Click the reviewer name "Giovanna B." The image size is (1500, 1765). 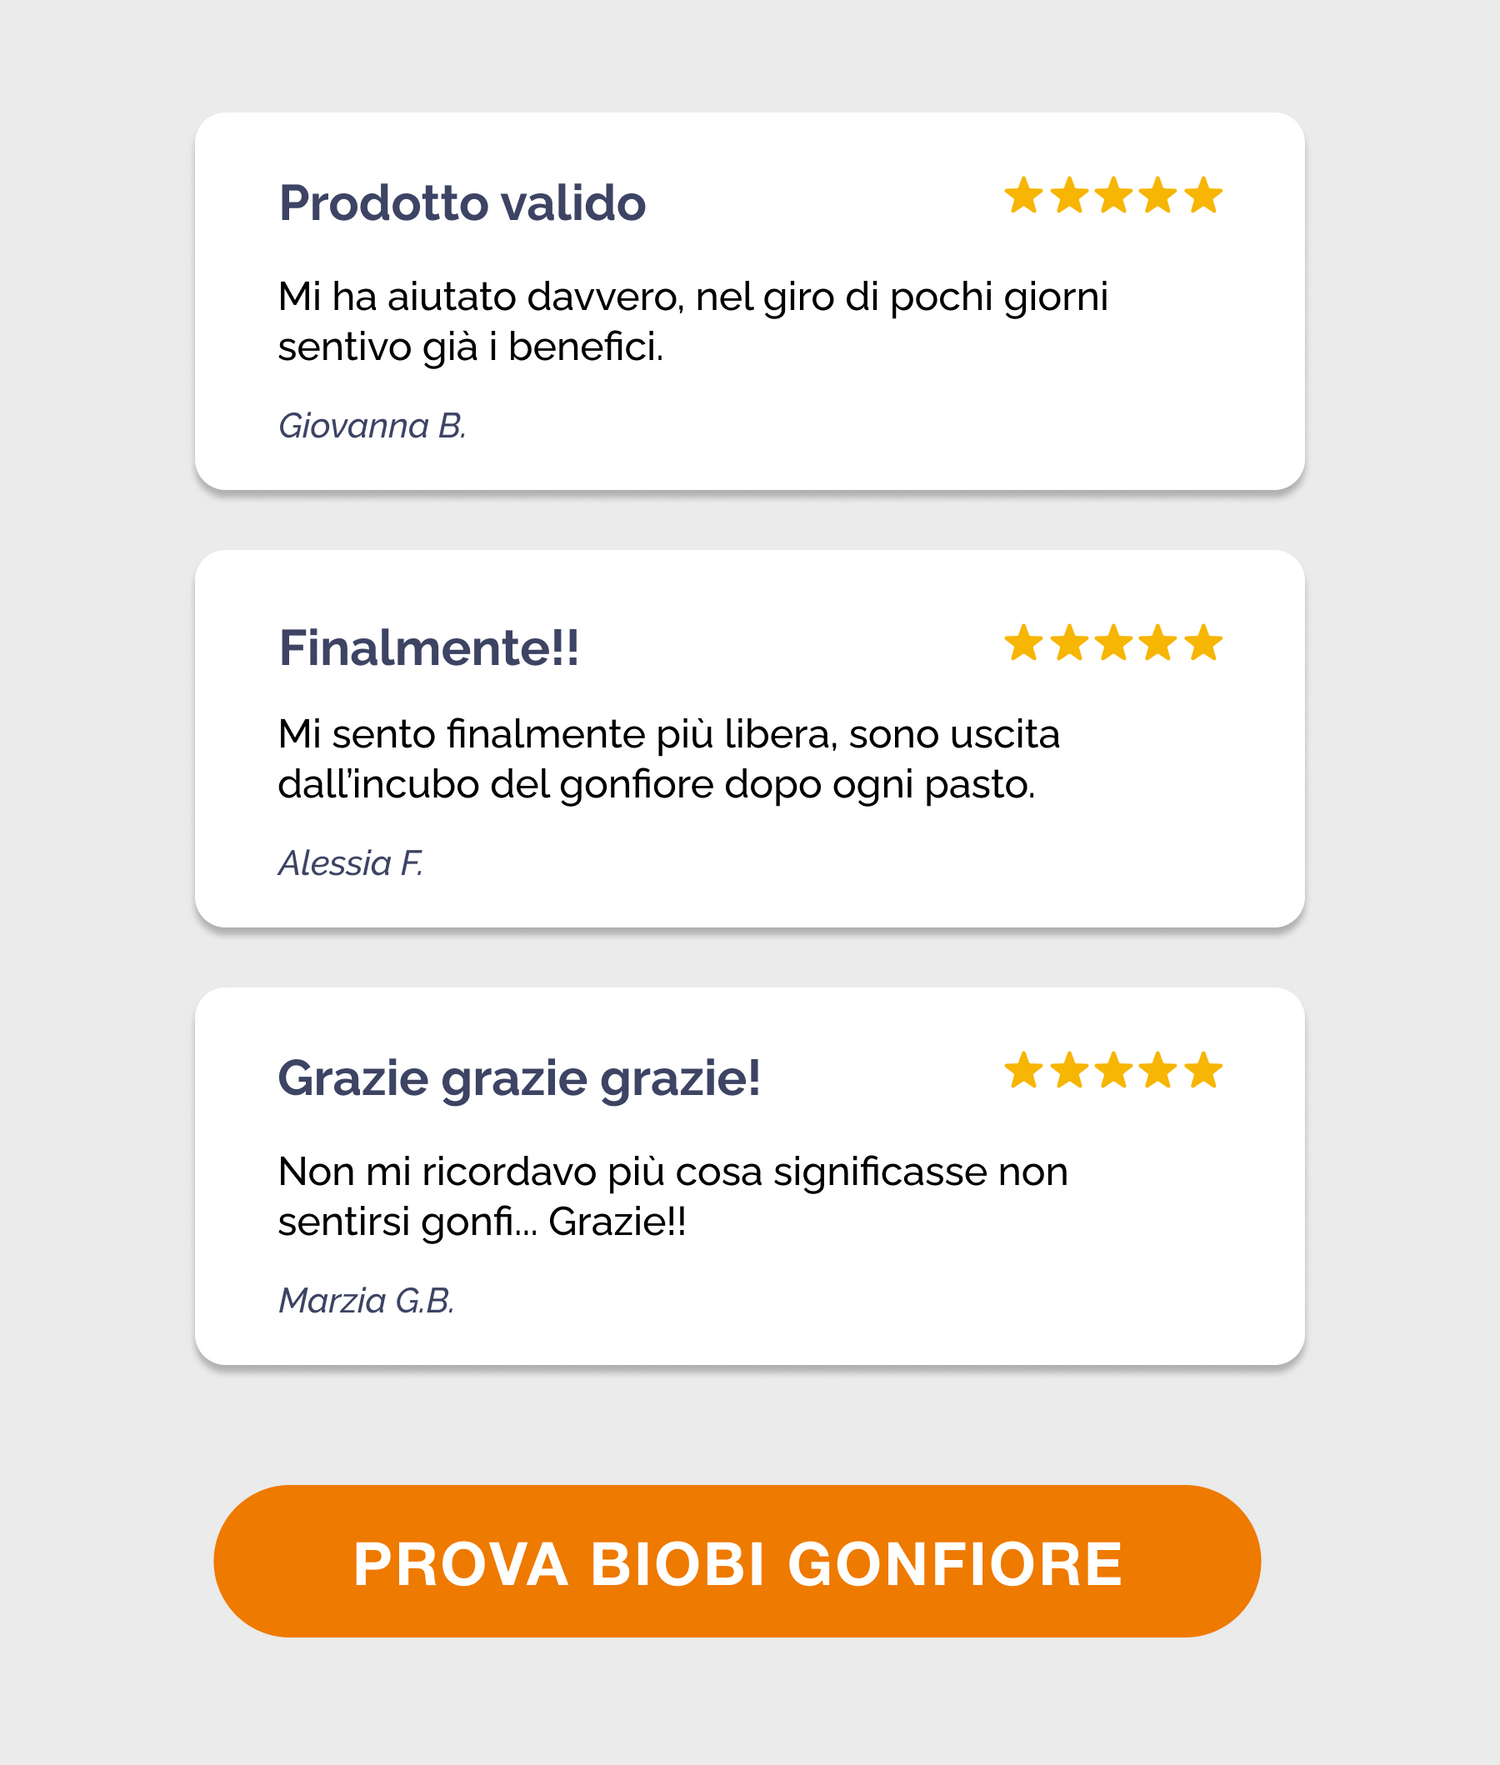[x=372, y=426]
